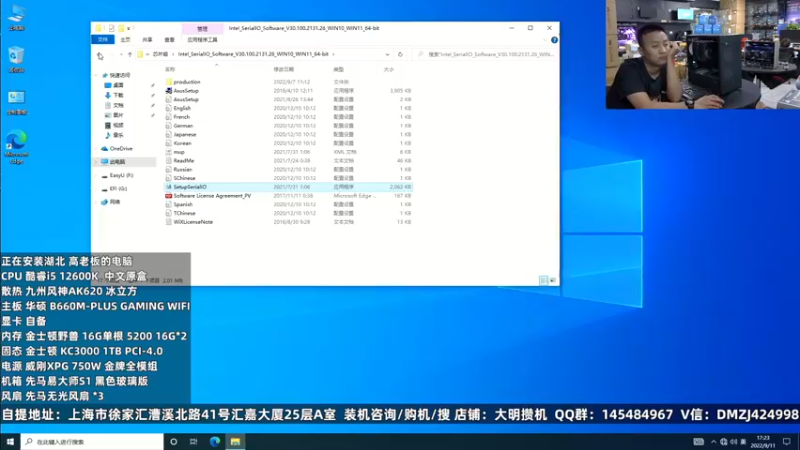The image size is (800, 450).
Task: Select OneDrive in navigation pane
Action: [x=120, y=148]
